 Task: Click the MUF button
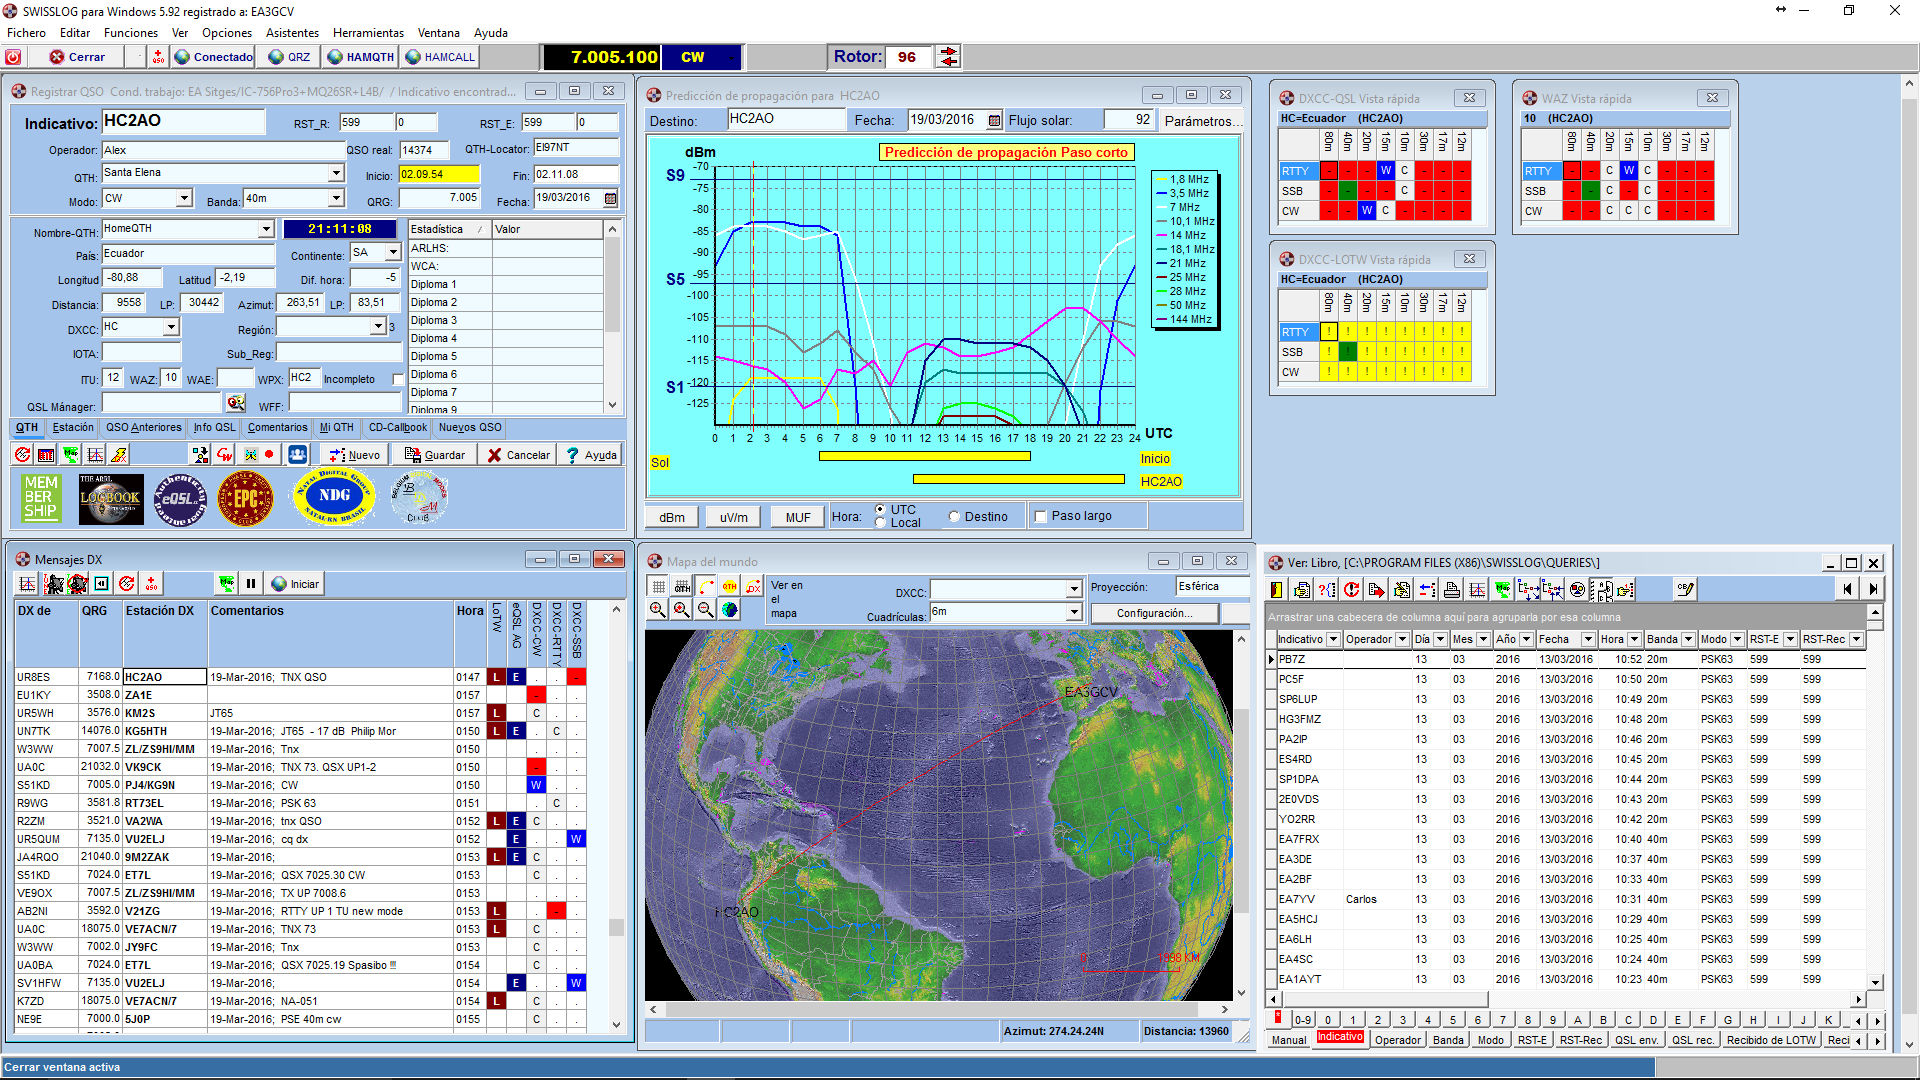tap(798, 517)
